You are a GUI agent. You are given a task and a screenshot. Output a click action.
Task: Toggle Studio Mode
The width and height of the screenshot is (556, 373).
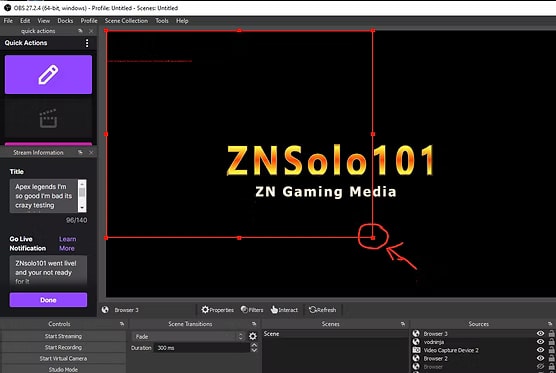click(x=63, y=369)
